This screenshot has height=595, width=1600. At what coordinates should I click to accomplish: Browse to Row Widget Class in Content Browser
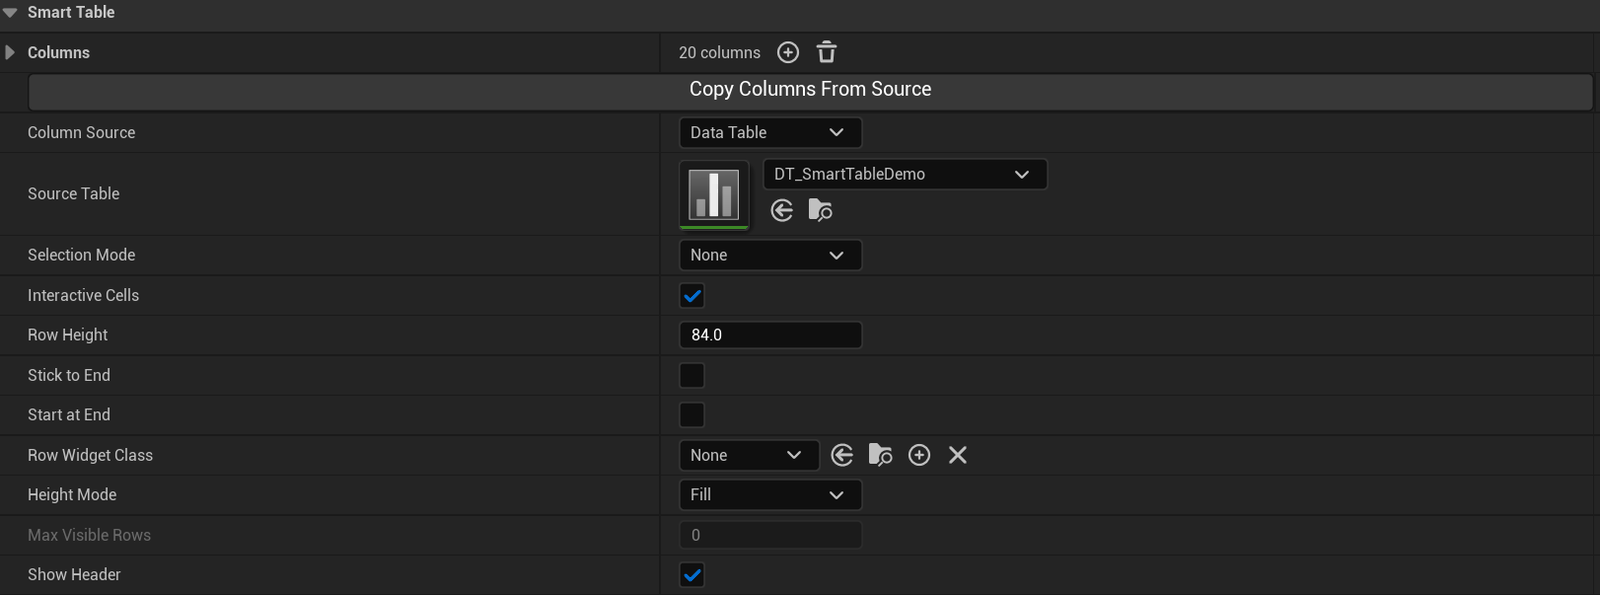point(880,455)
